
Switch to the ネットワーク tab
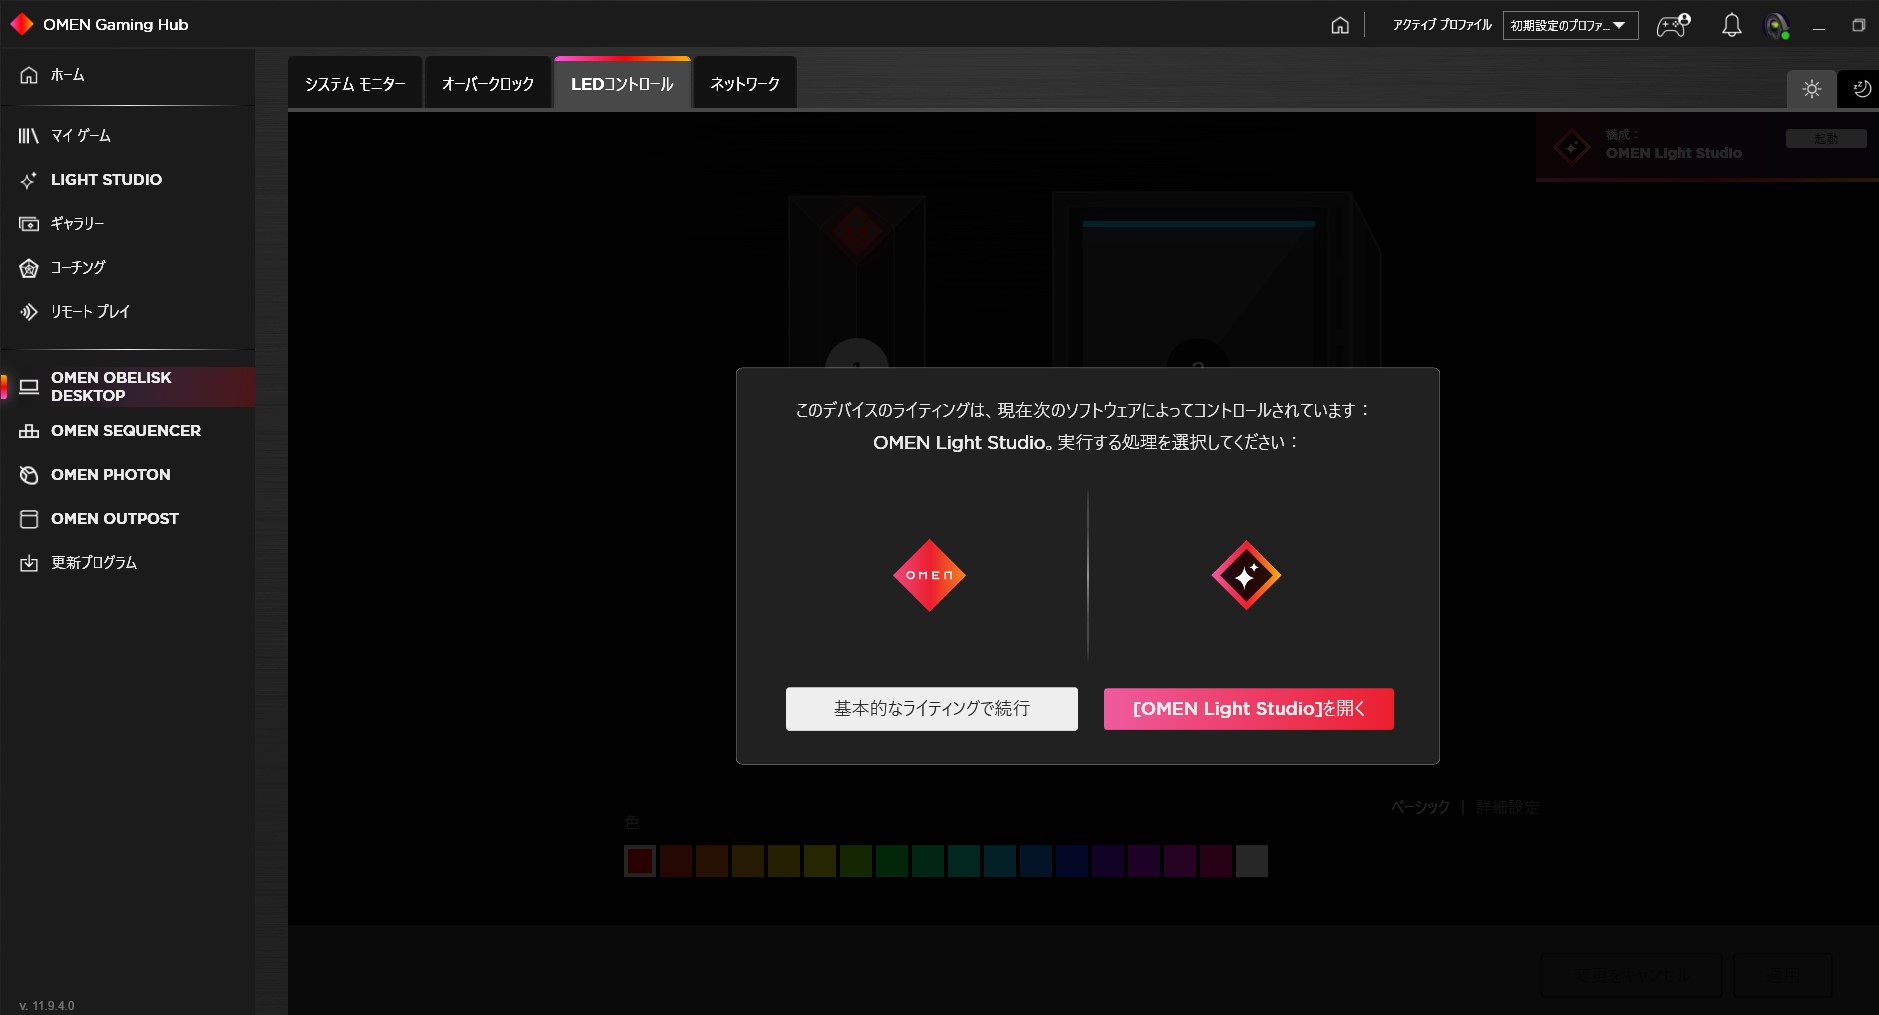coord(744,84)
